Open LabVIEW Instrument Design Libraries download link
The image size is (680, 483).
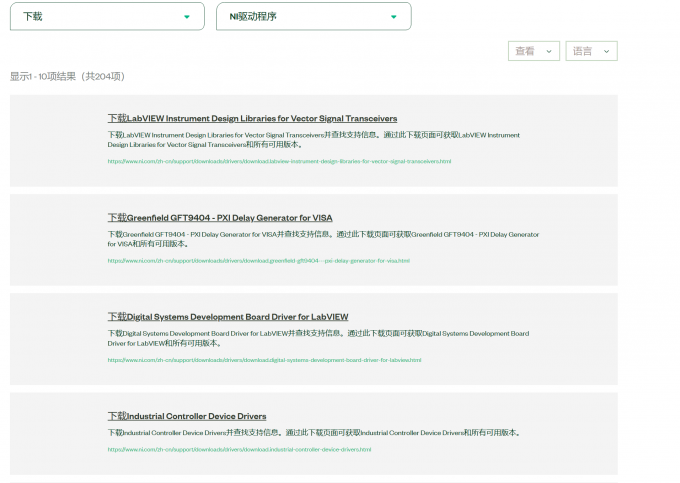(x=252, y=118)
